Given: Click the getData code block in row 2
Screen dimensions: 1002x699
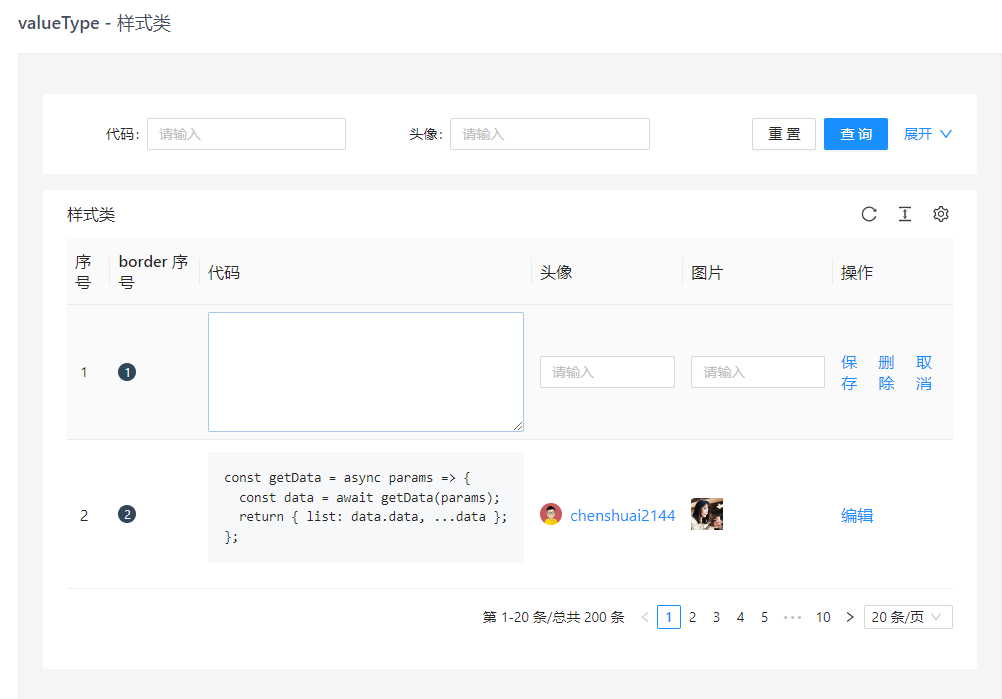Looking at the screenshot, I should click(366, 507).
